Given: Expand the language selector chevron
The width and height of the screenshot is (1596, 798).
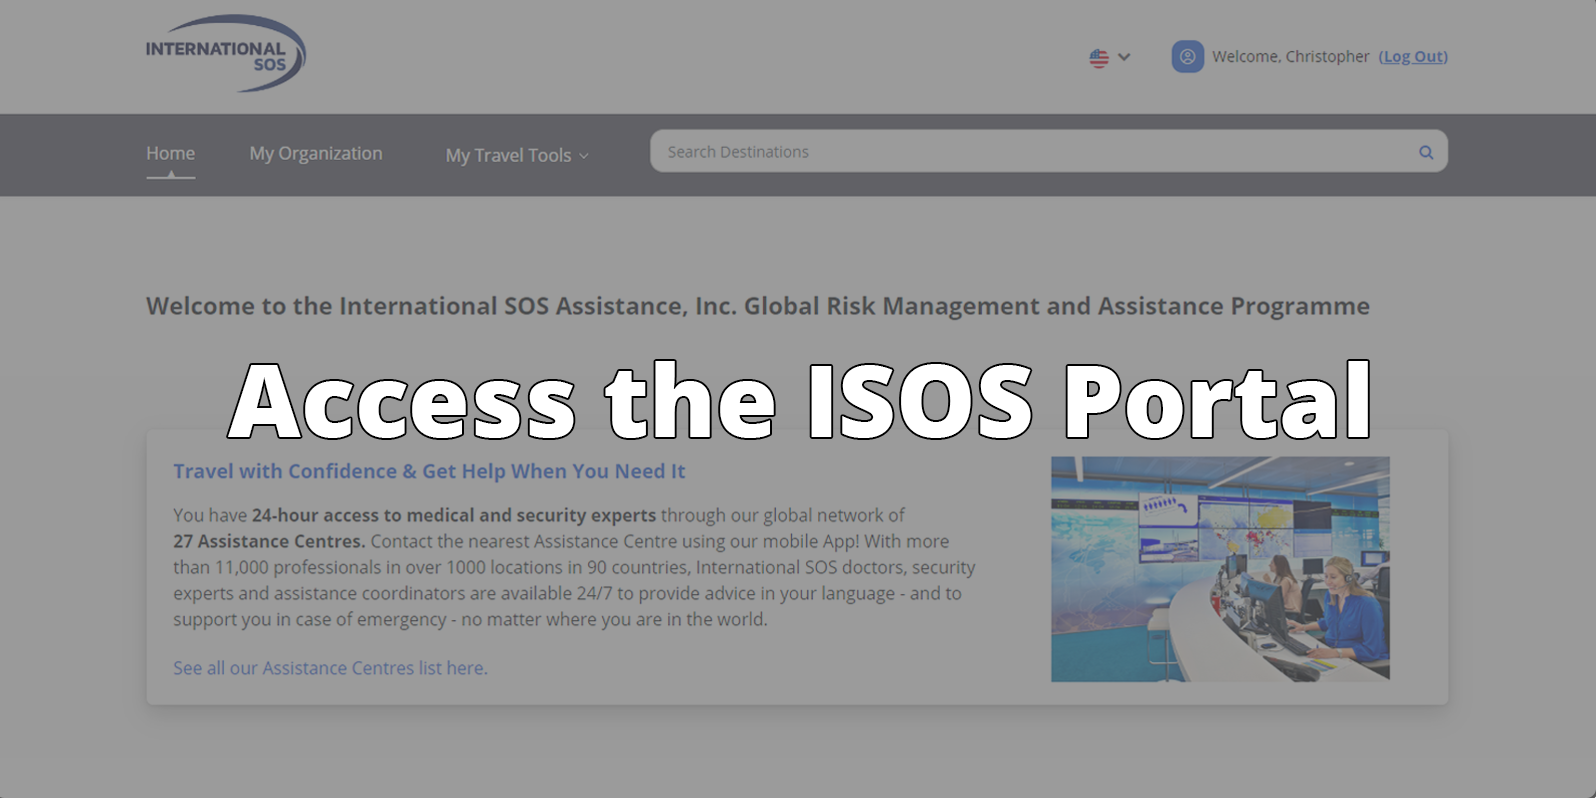Looking at the screenshot, I should tap(1124, 57).
